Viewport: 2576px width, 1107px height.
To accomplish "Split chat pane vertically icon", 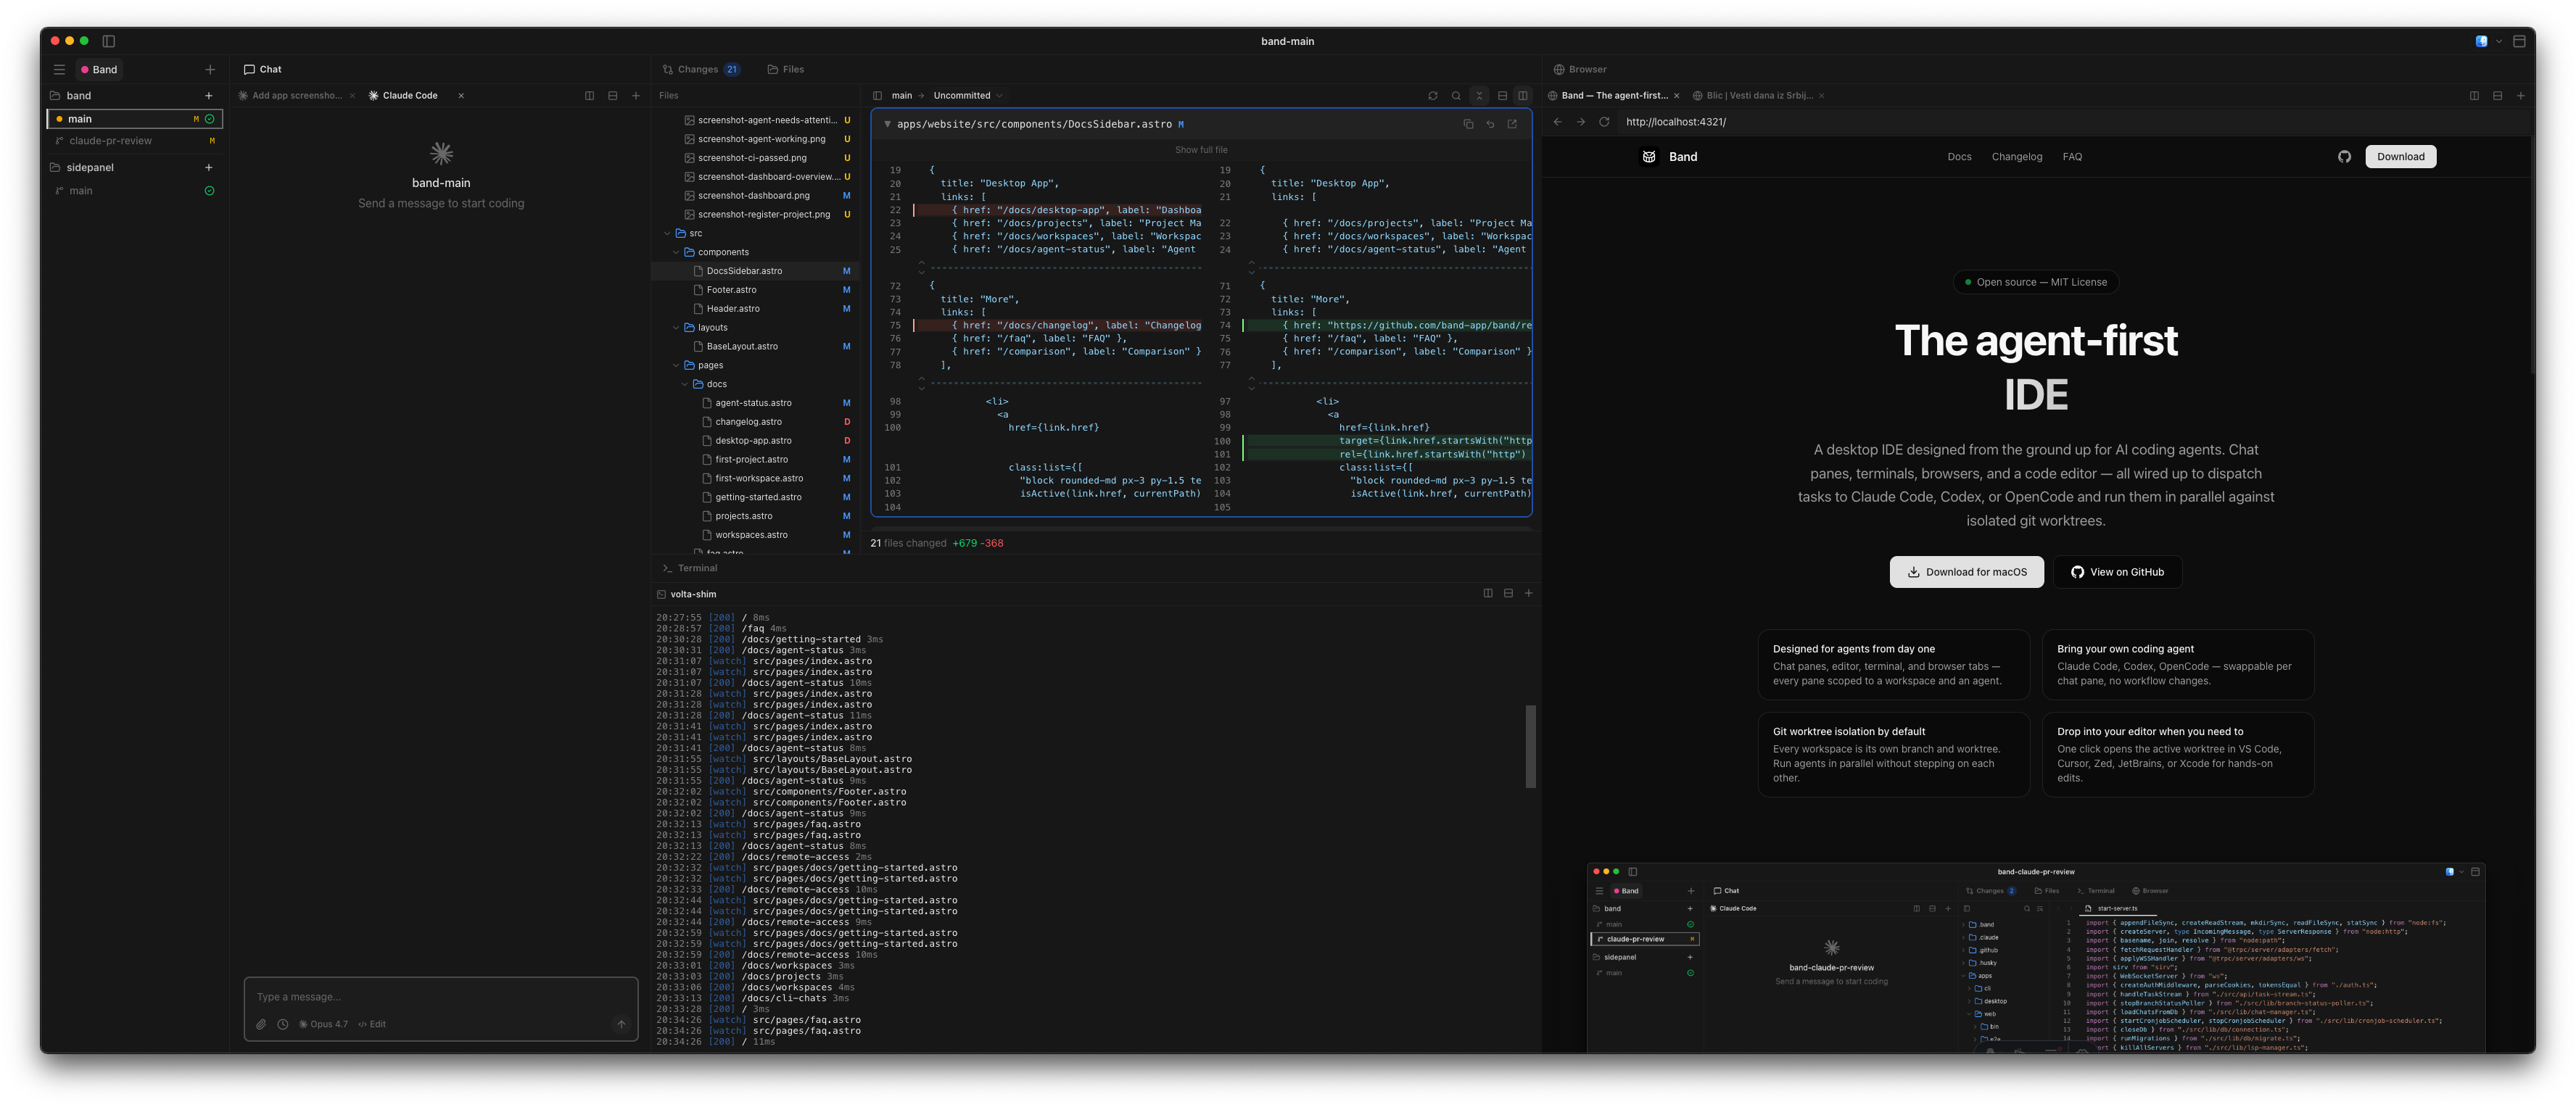I will pos(589,96).
